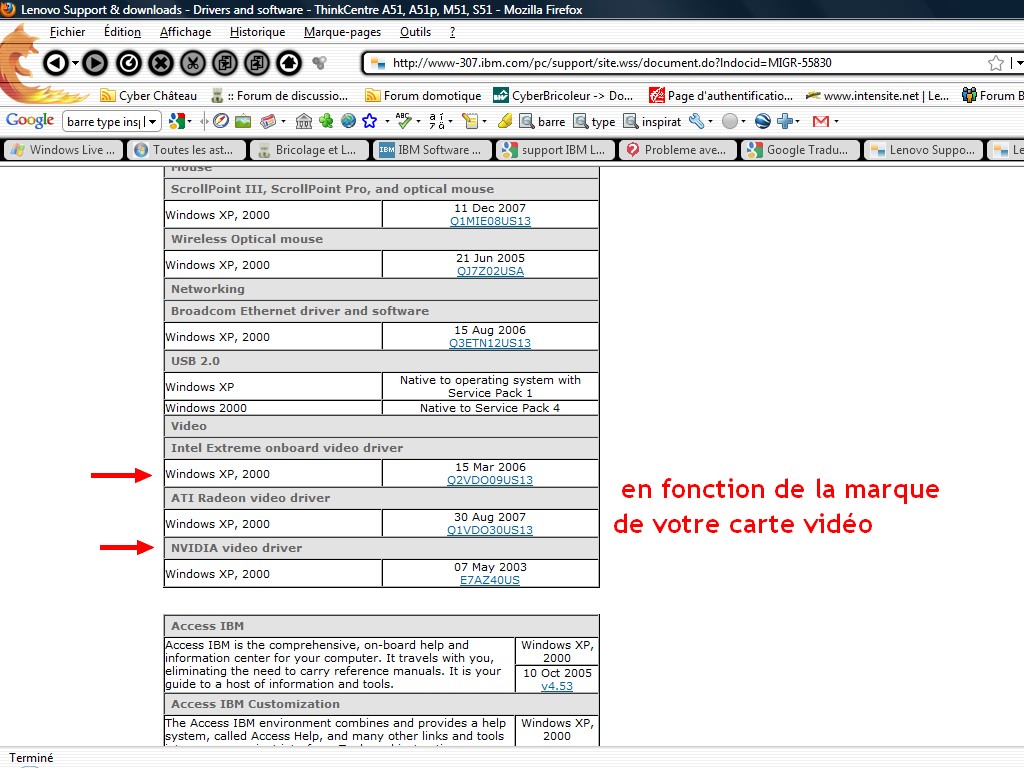1024x768 pixels.
Task: Download the Q1VDO30US13 ATI Radeon driver
Action: point(490,530)
